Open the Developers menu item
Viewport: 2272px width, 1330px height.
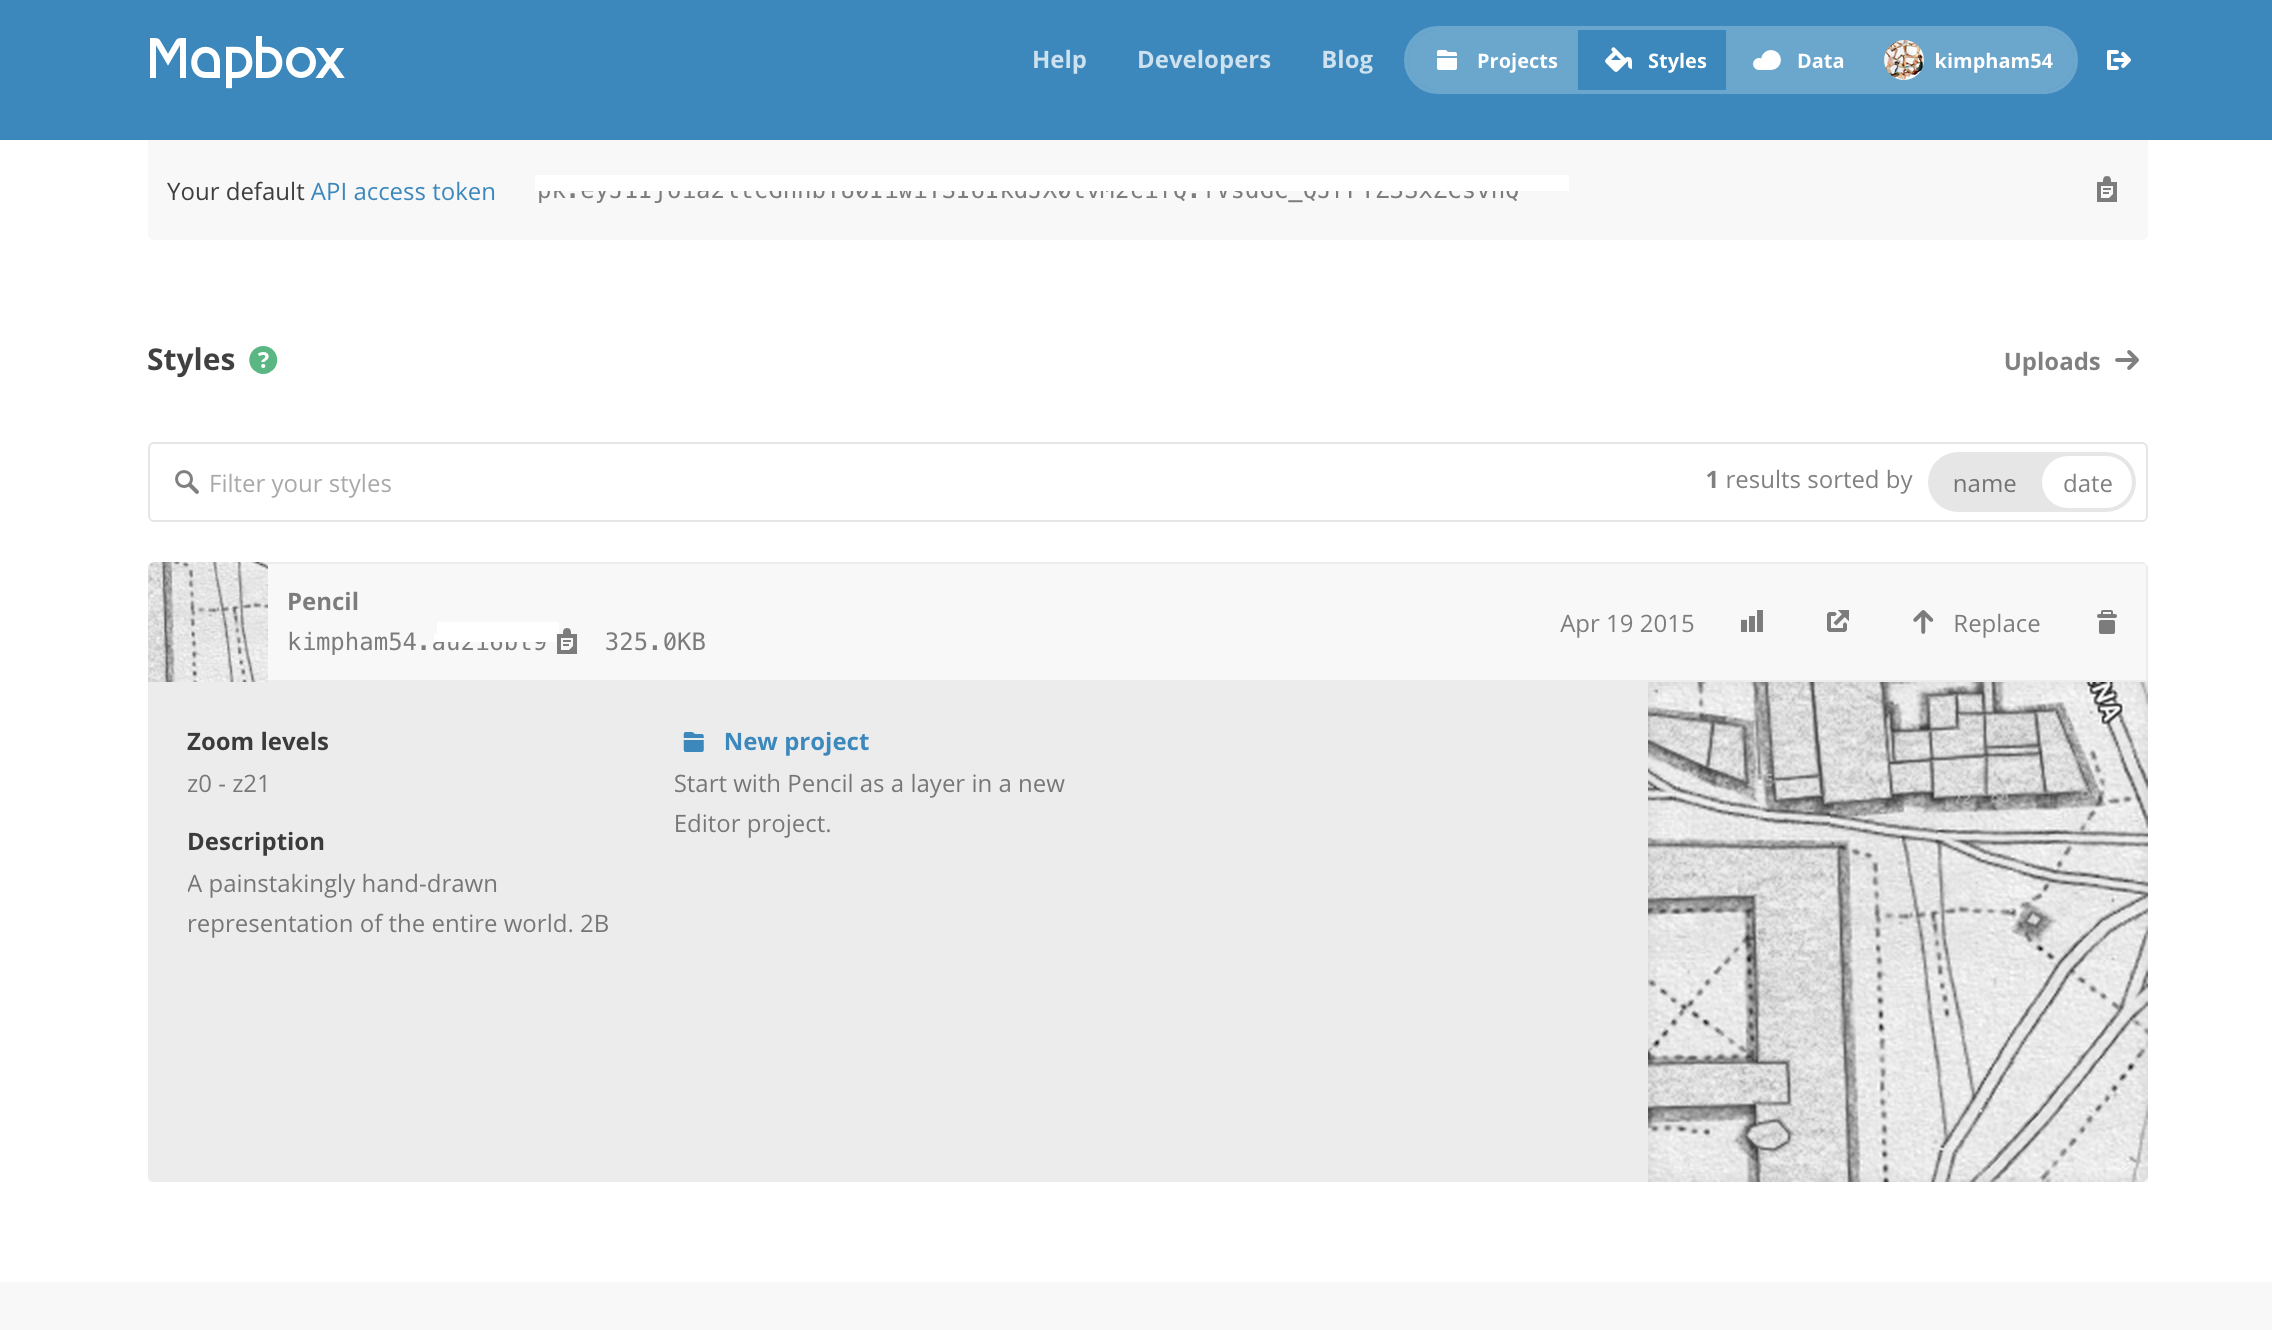pyautogui.click(x=1203, y=60)
